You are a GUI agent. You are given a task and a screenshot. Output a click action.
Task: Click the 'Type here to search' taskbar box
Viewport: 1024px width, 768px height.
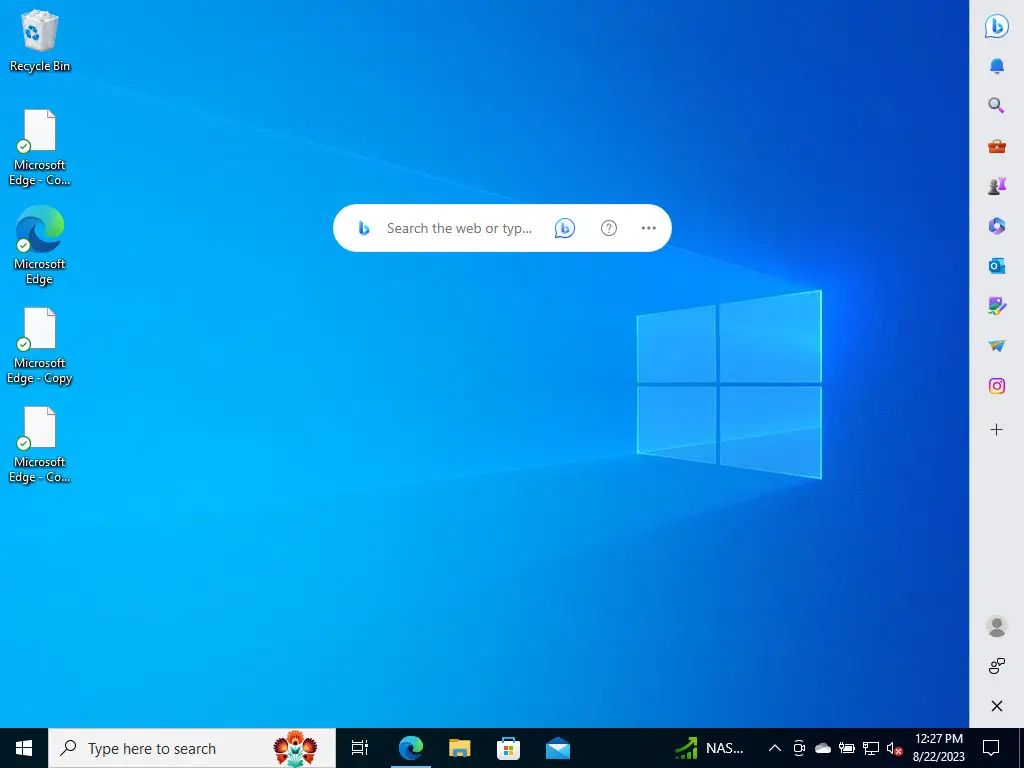coord(192,748)
